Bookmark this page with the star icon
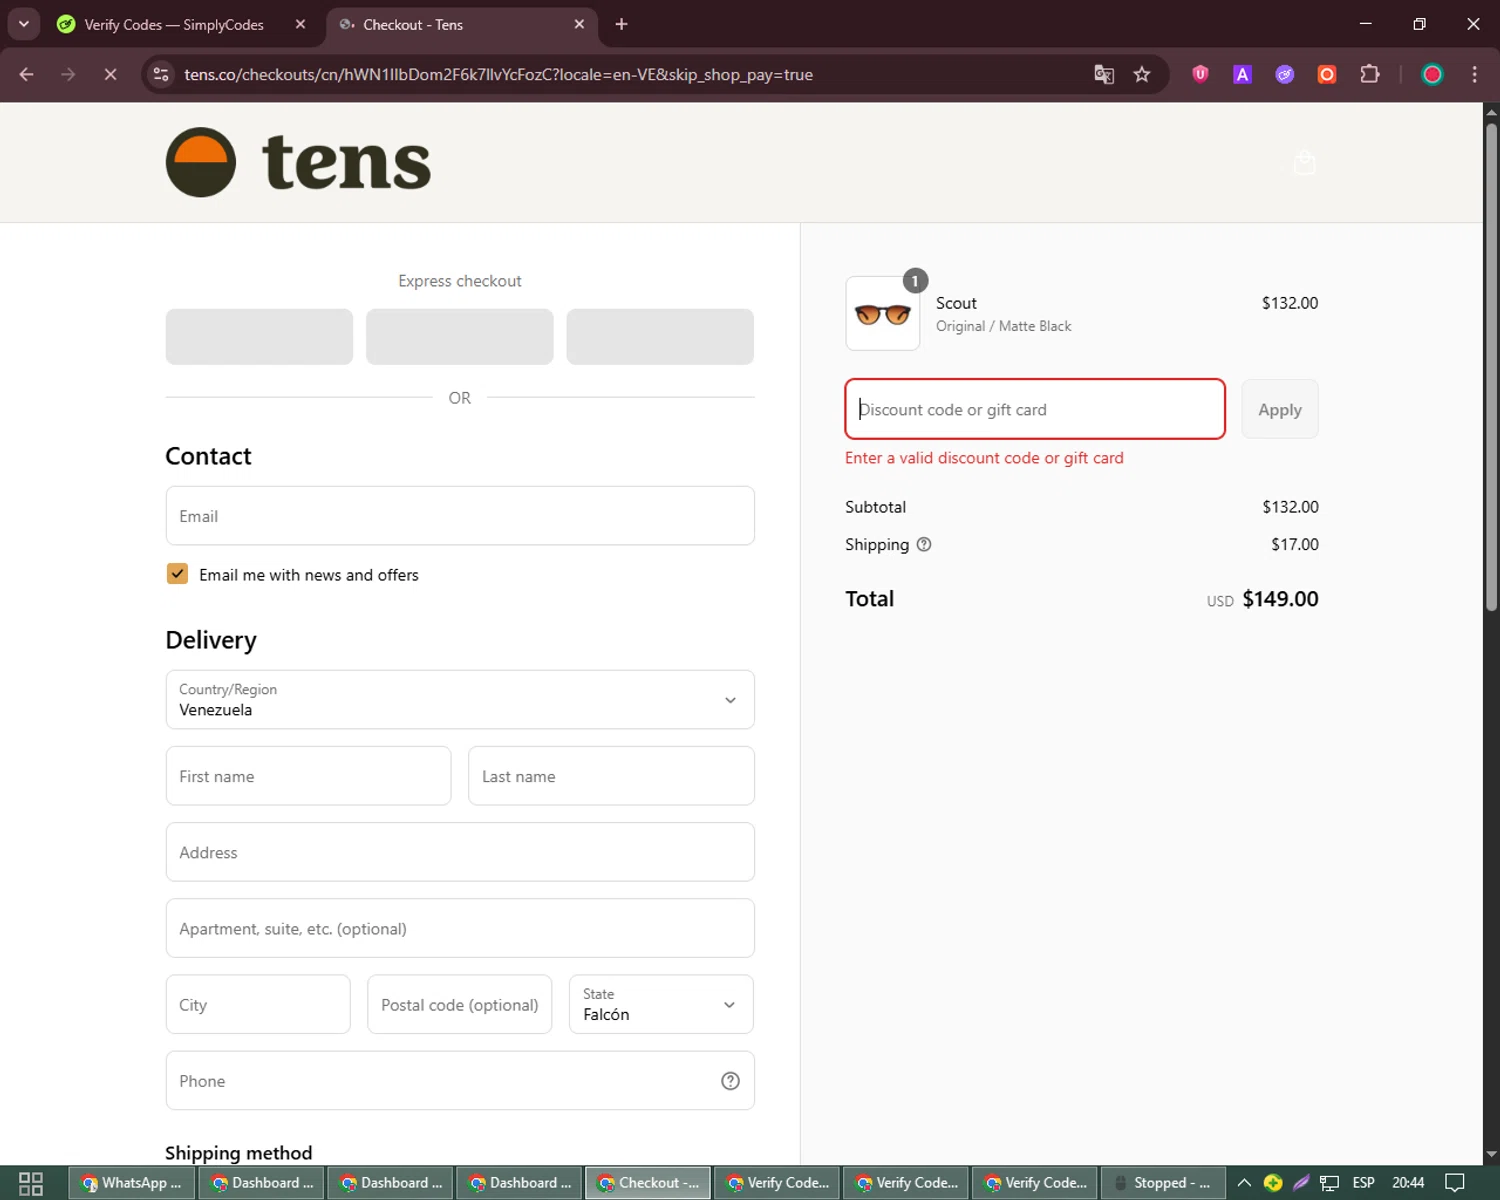Image resolution: width=1500 pixels, height=1200 pixels. (1142, 74)
